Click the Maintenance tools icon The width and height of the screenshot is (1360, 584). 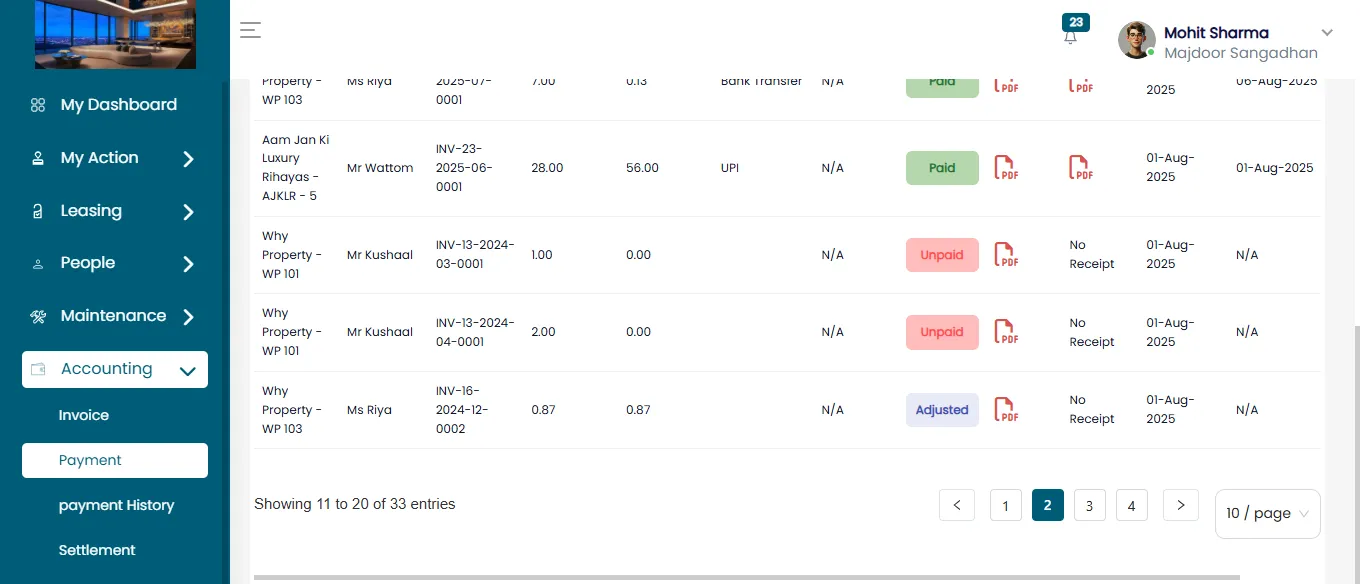pyautogui.click(x=38, y=317)
